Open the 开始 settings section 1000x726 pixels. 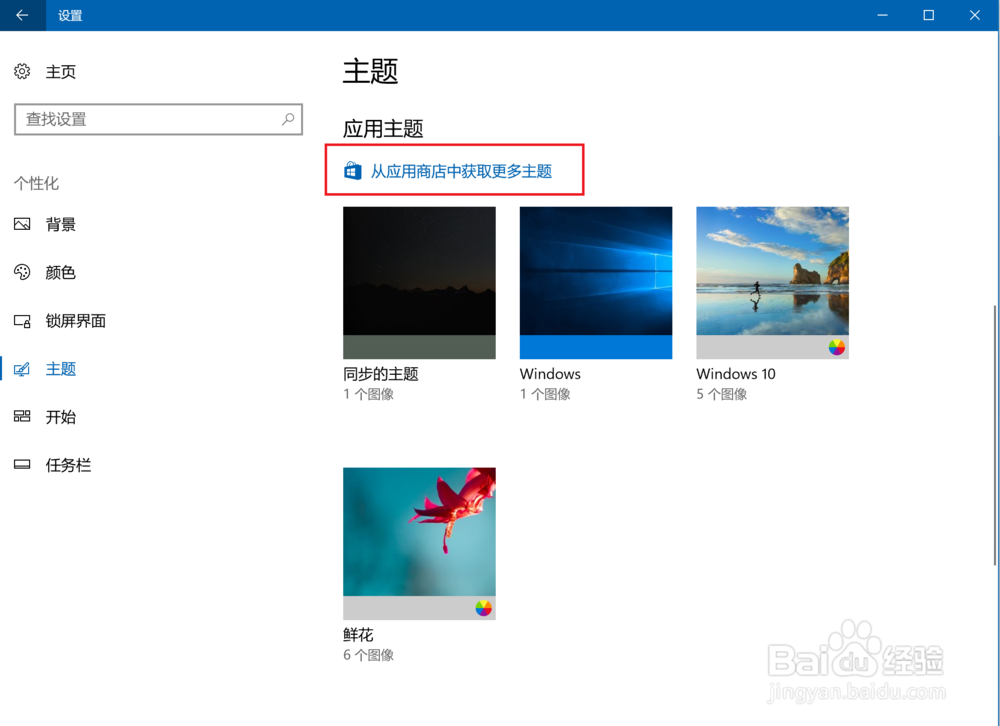61,417
